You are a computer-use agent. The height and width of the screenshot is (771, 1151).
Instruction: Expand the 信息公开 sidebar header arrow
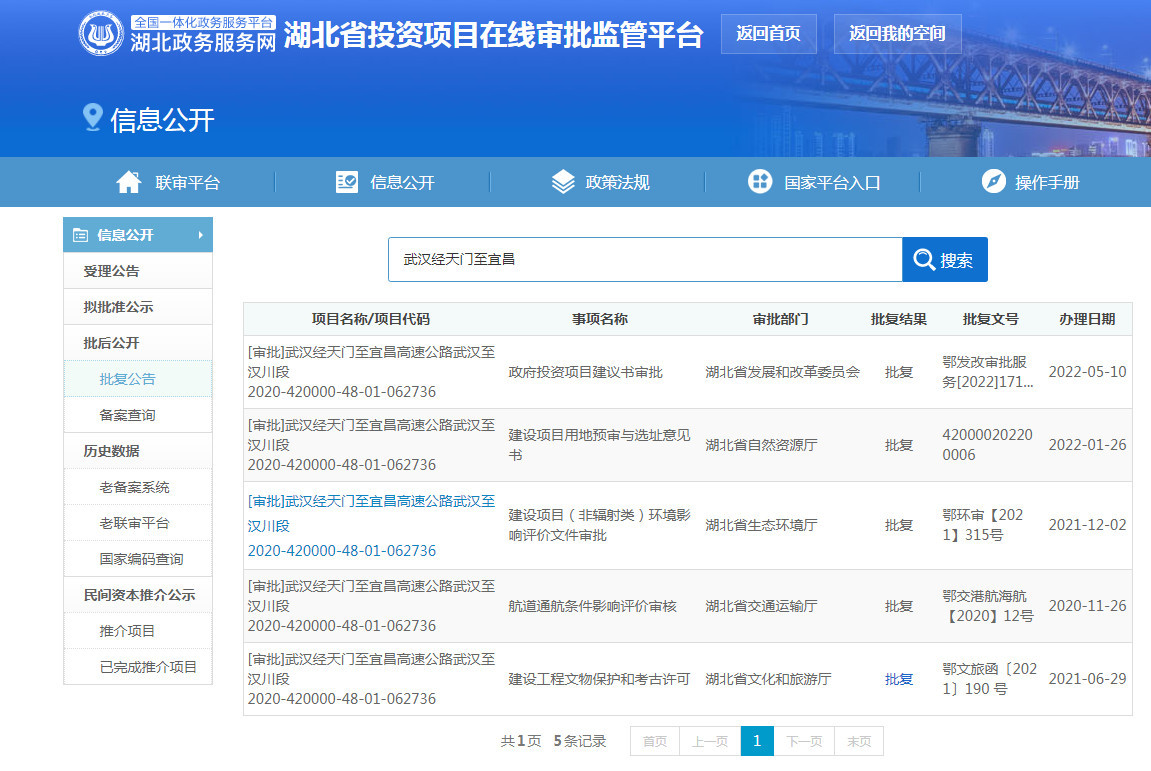tap(200, 235)
